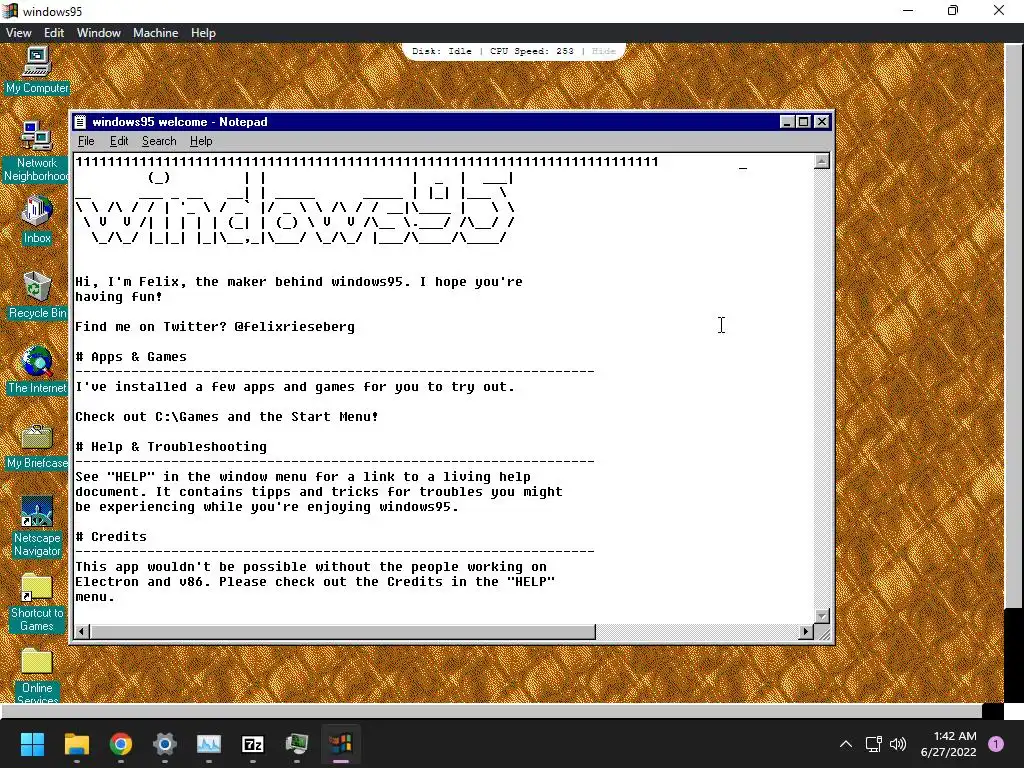Open the host View menu

click(x=18, y=33)
